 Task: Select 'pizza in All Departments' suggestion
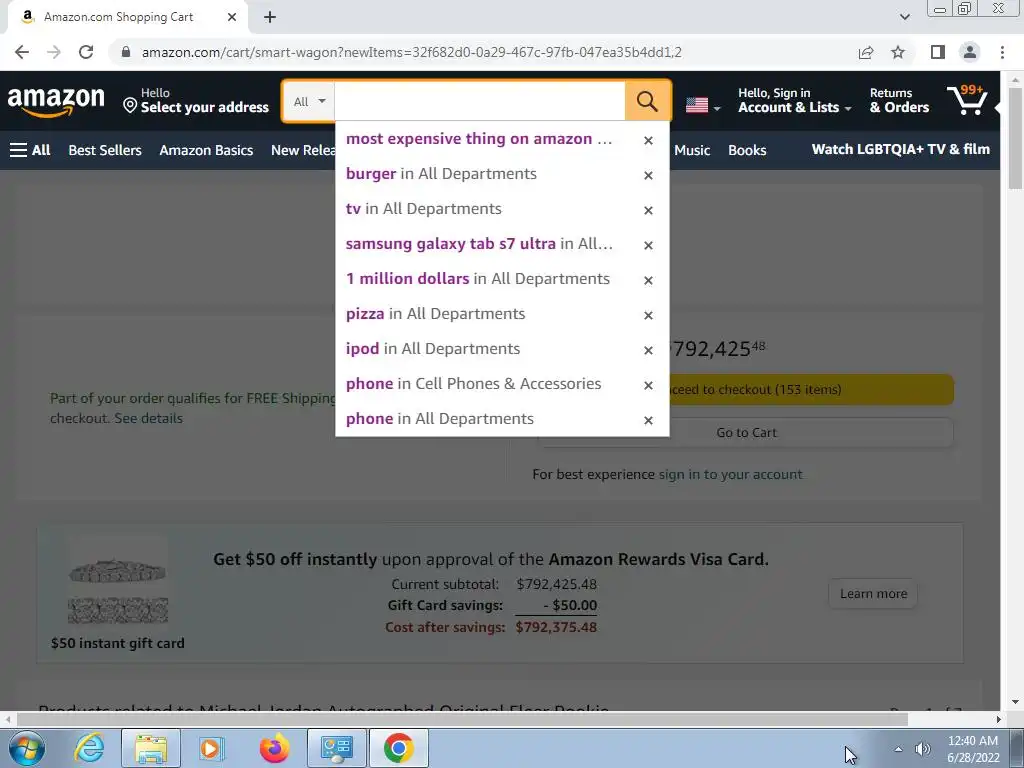(x=436, y=314)
